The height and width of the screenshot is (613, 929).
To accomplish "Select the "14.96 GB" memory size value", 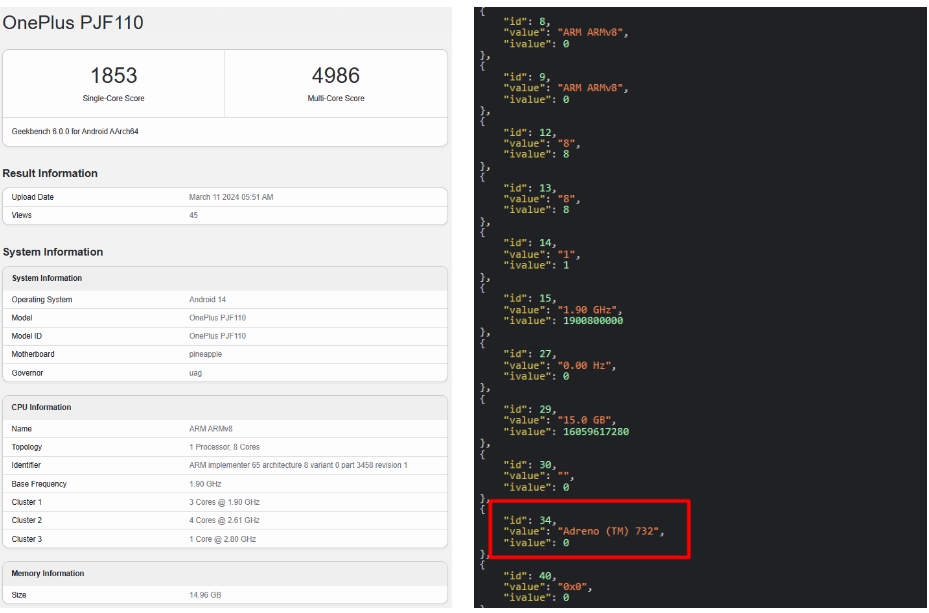I will [206, 595].
